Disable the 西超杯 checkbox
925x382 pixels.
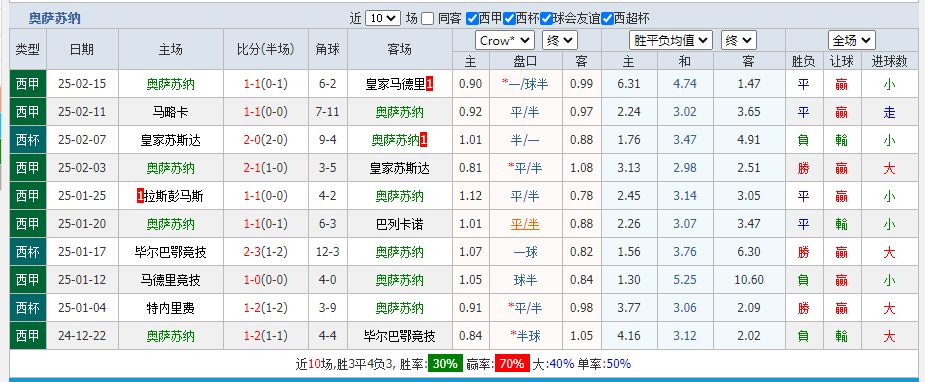click(x=608, y=18)
